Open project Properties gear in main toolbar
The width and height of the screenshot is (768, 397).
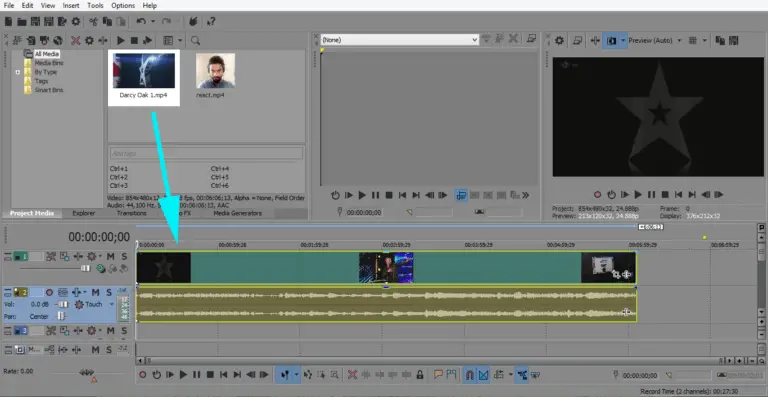click(76, 22)
